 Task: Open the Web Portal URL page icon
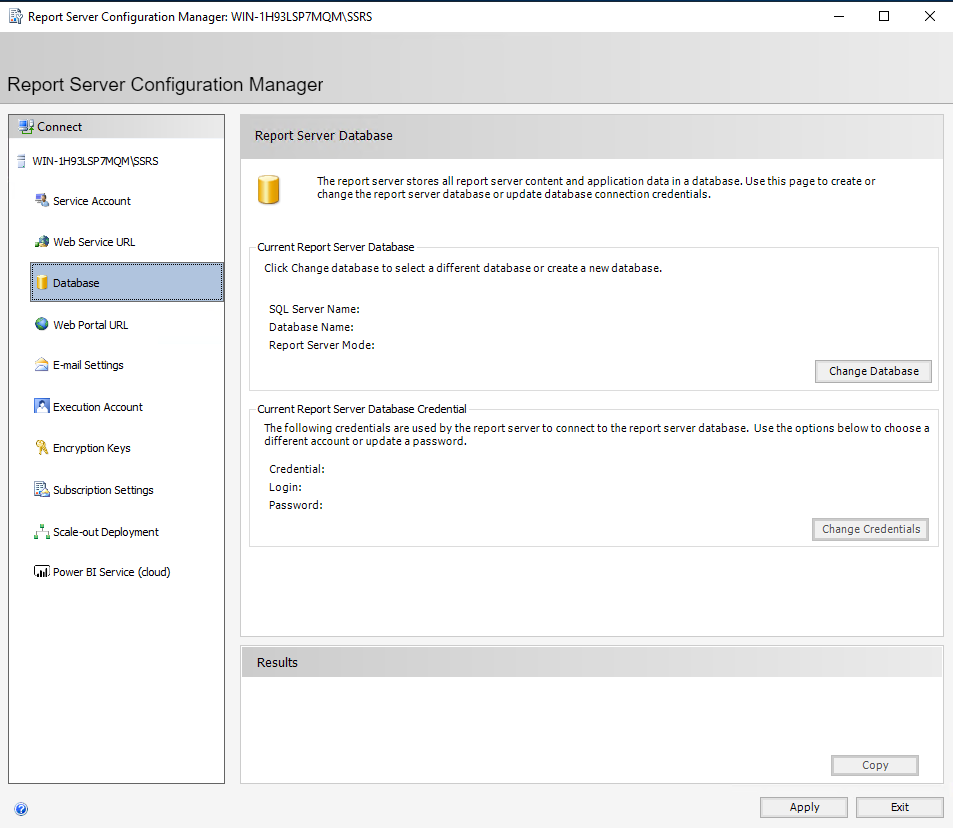click(44, 324)
